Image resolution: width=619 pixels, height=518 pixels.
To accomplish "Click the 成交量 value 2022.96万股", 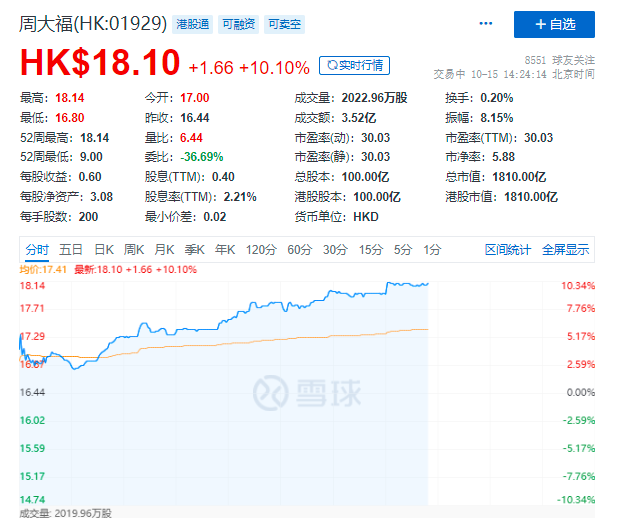I will click(374, 98).
